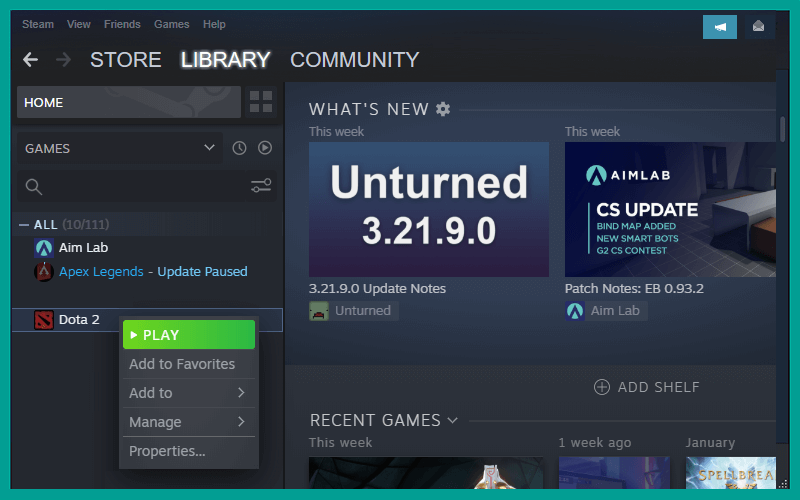Open the Unturned 3.21.9.0 news thumbnail
Image resolution: width=800 pixels, height=500 pixels.
429,209
